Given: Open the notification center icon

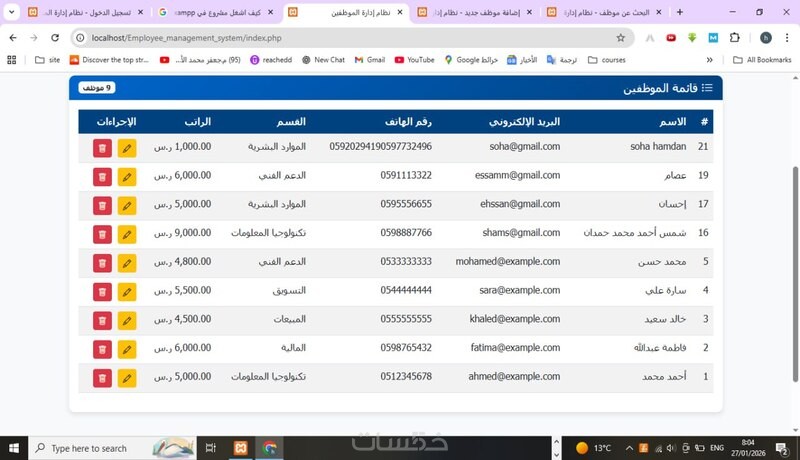Looking at the screenshot, I should click(x=782, y=448).
